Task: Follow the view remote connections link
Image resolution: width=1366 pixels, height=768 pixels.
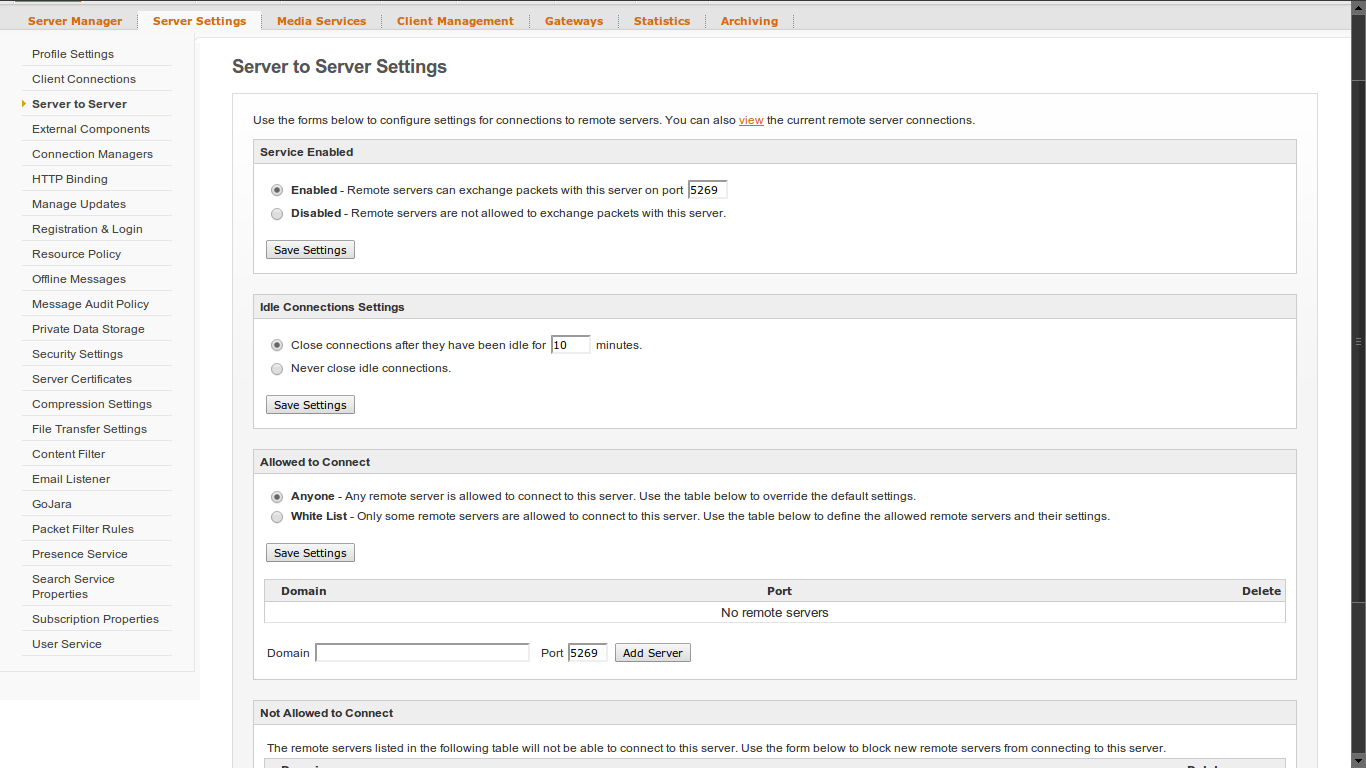Action: point(751,120)
